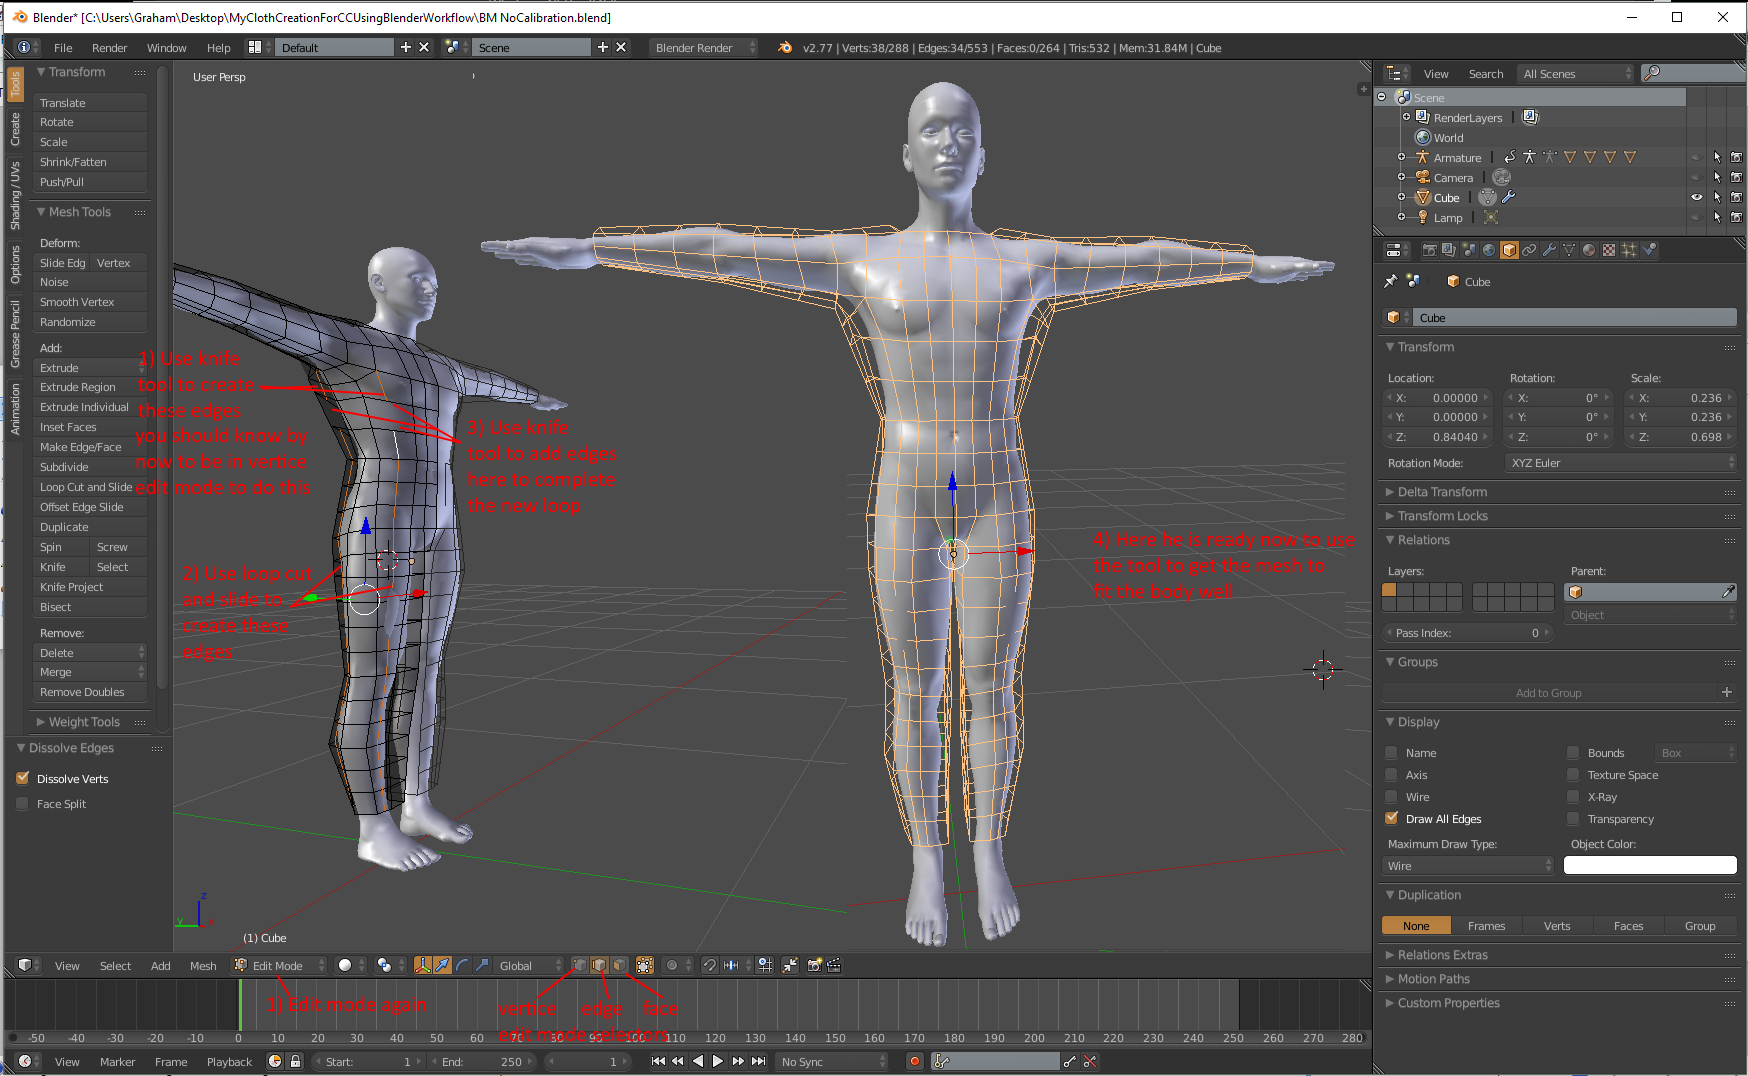Toggle renderability camera for Lamp in outliner
Image resolution: width=1748 pixels, height=1076 pixels.
(1736, 217)
